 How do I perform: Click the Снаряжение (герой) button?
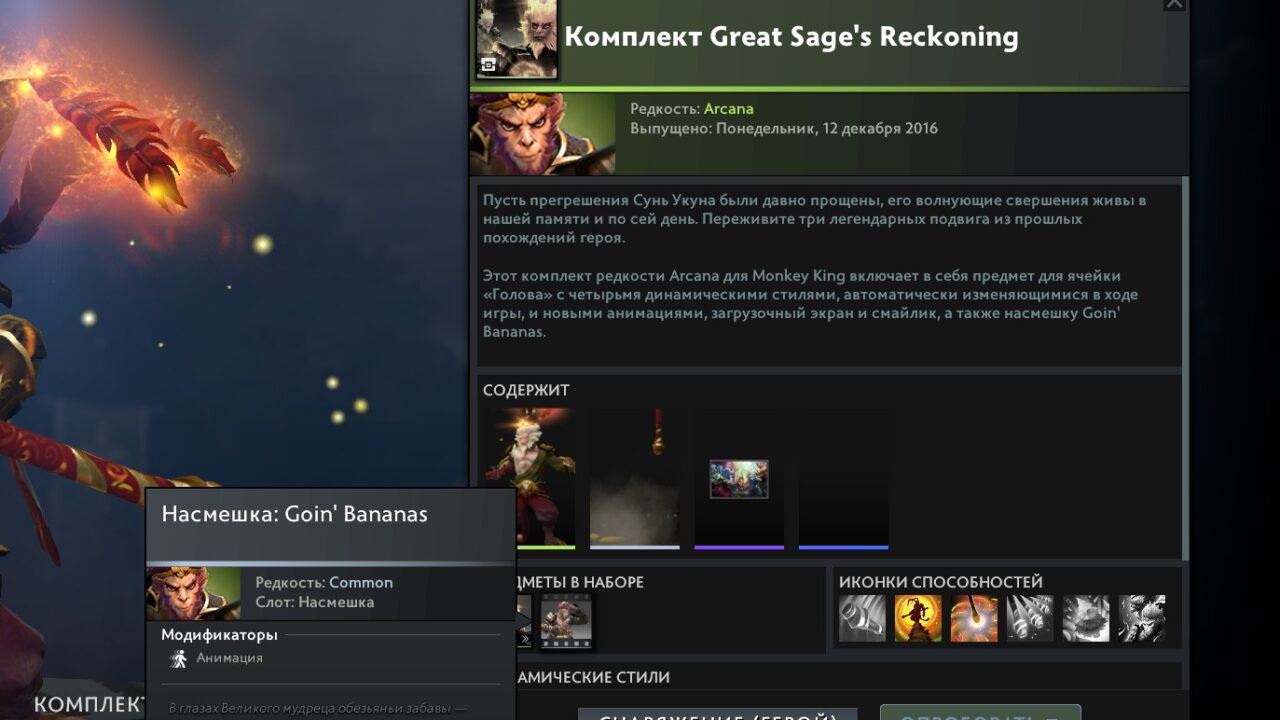tap(718, 714)
